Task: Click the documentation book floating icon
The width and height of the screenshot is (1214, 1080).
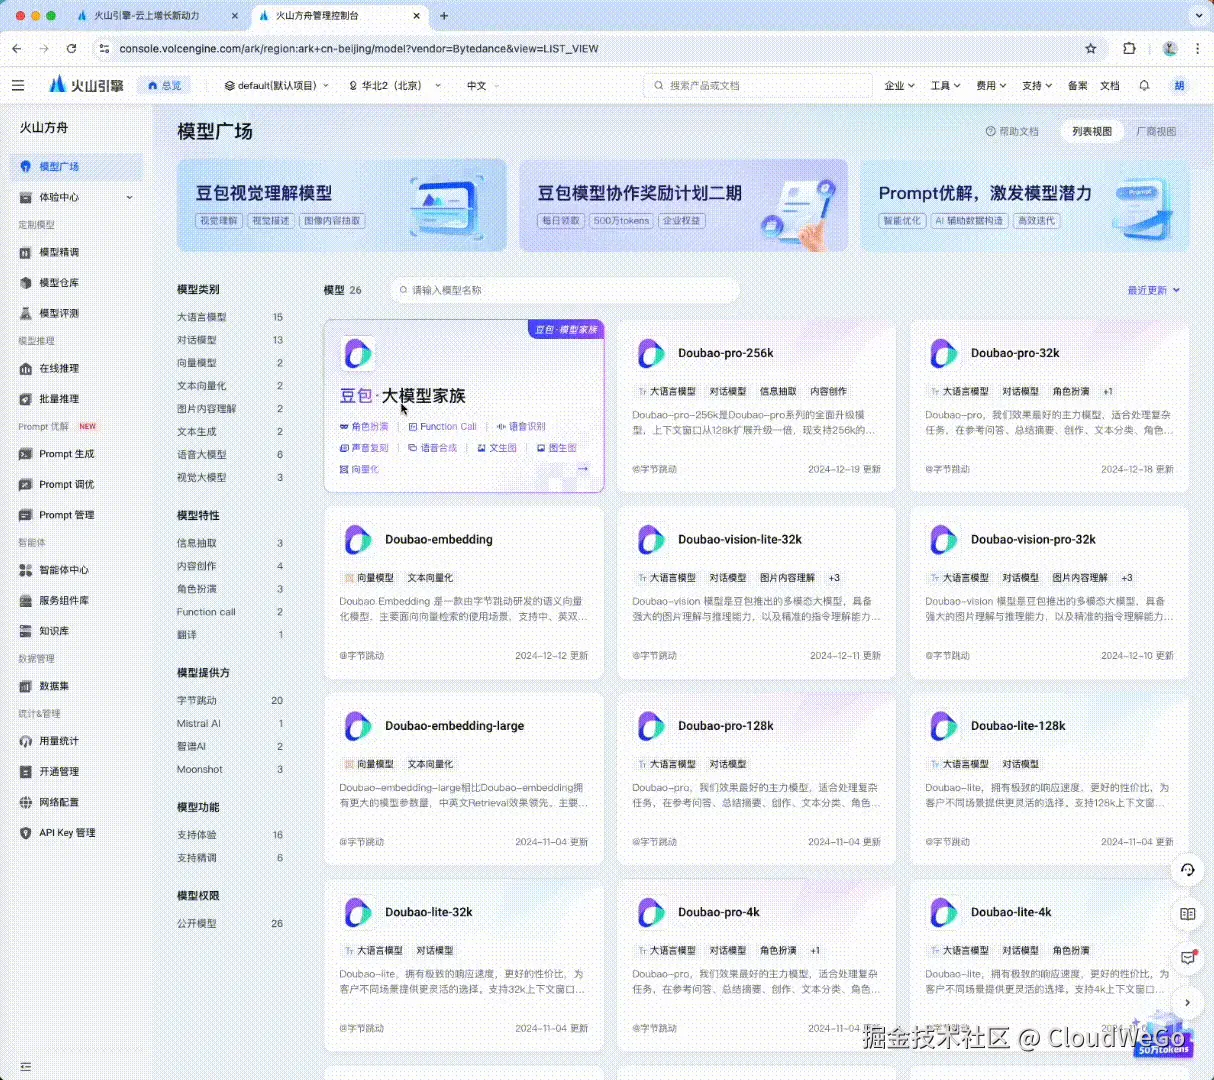Action: click(1188, 914)
